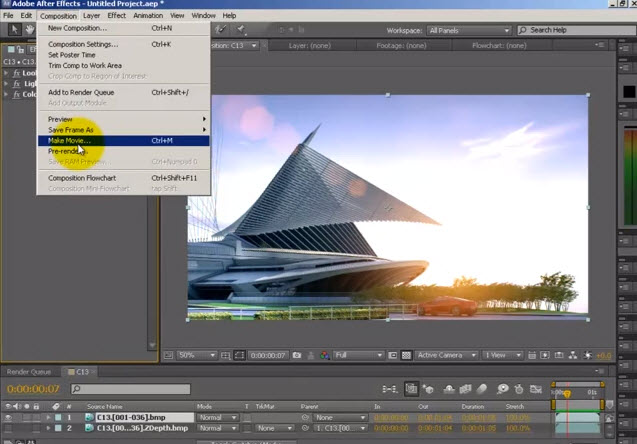
Task: Enable Motion Blur icon in timeline
Action: (x=482, y=389)
